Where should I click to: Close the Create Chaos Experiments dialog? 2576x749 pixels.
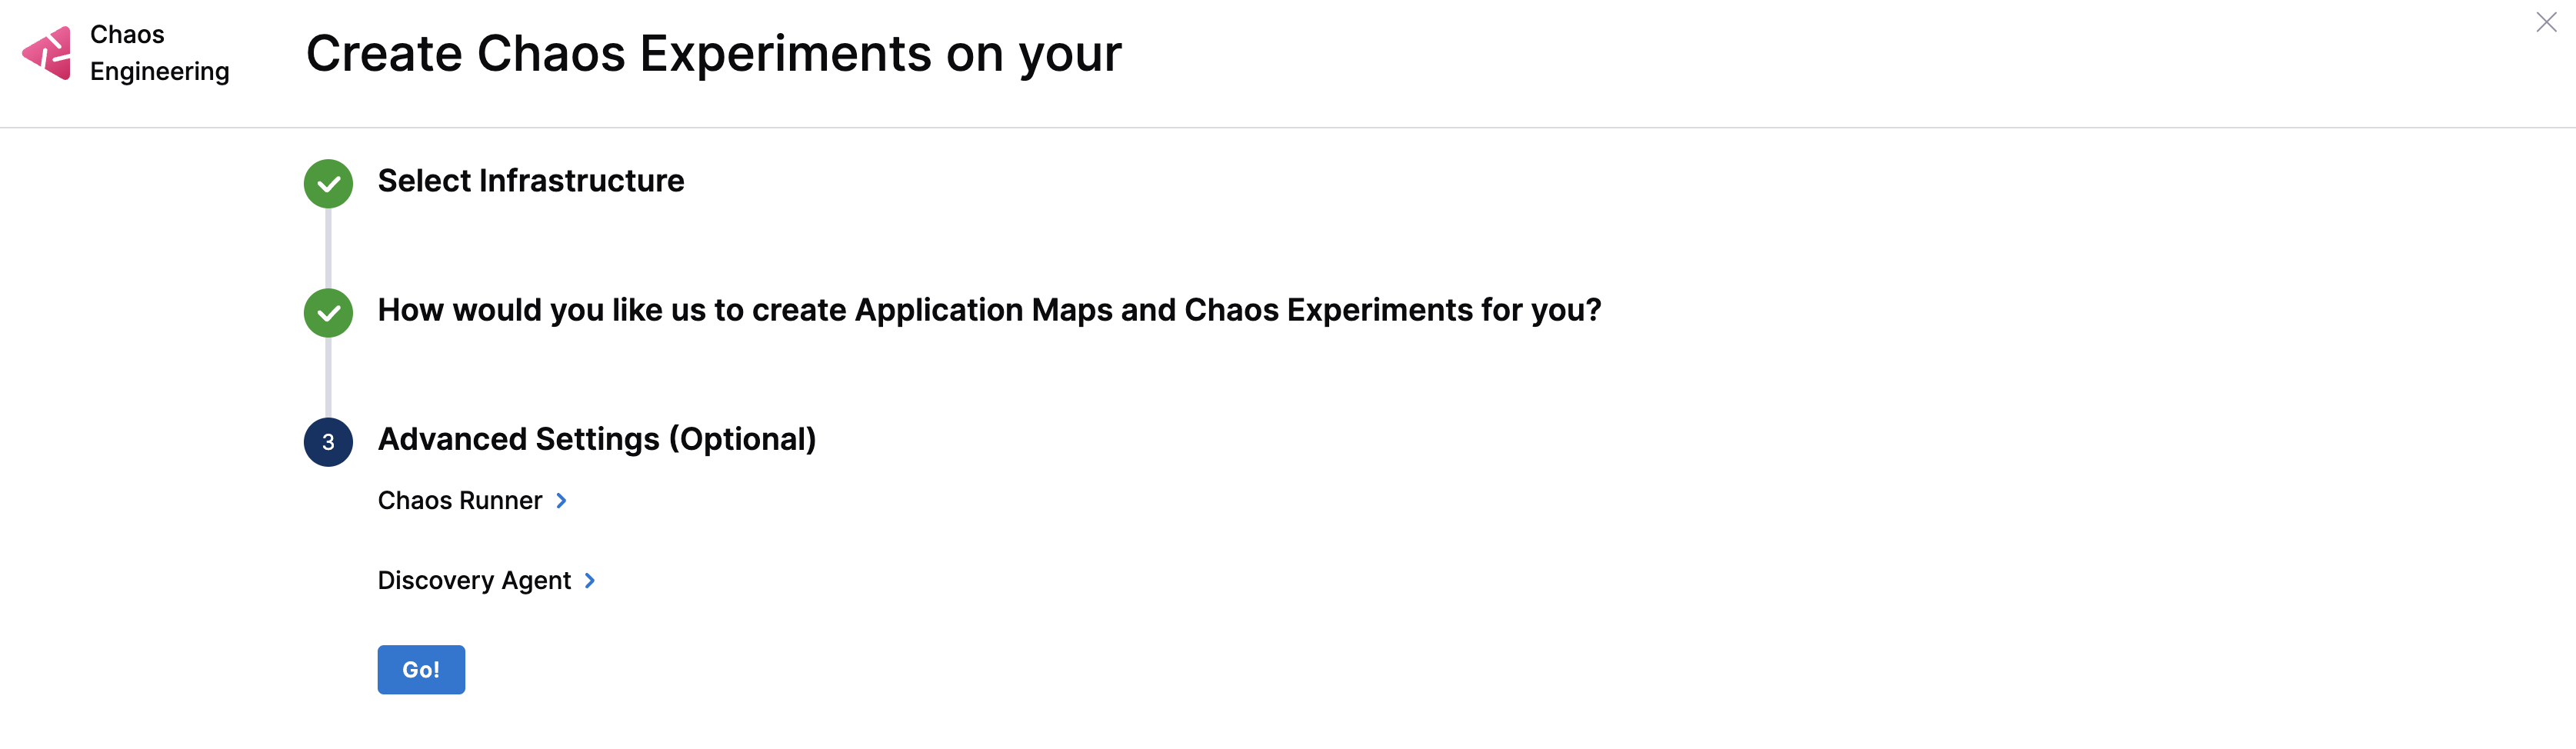pyautogui.click(x=2546, y=22)
